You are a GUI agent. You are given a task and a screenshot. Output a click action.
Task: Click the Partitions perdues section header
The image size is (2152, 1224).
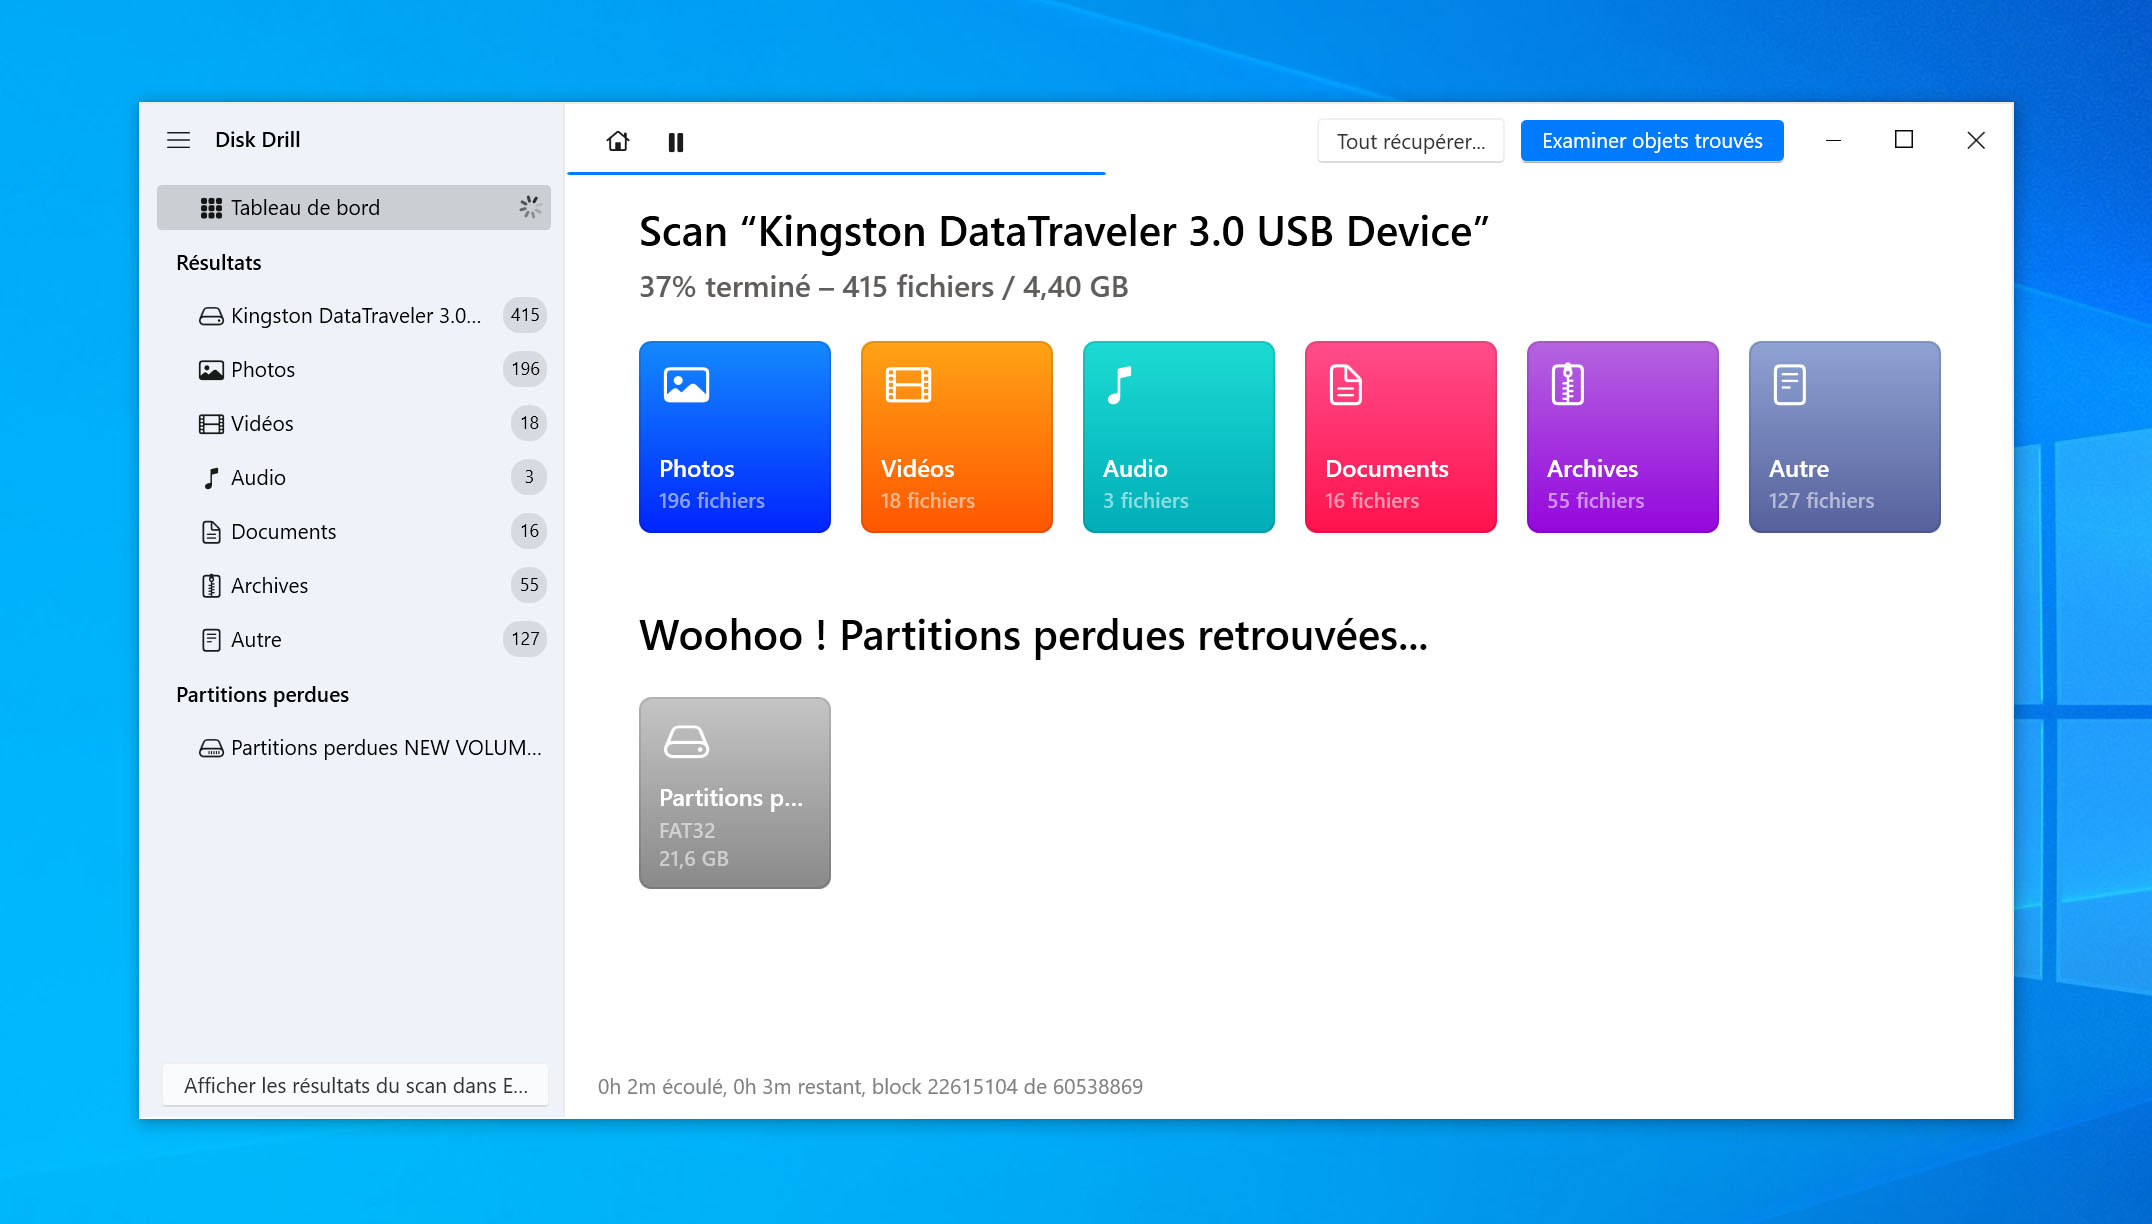tap(263, 695)
